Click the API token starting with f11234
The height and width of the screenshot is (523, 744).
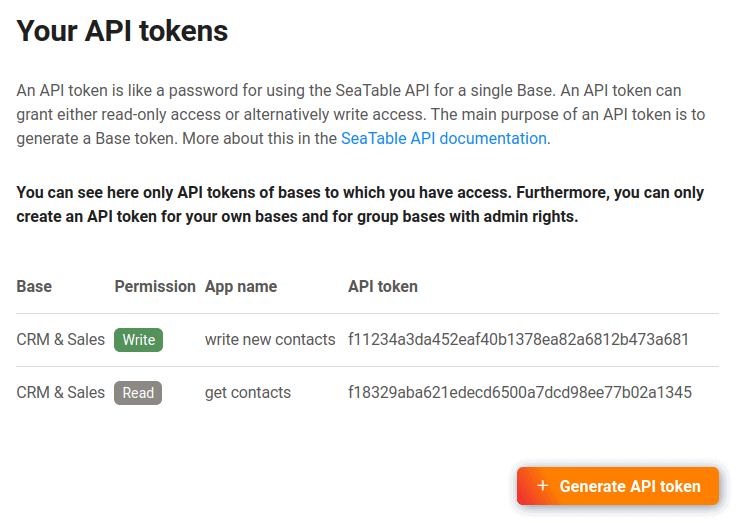click(x=518, y=340)
